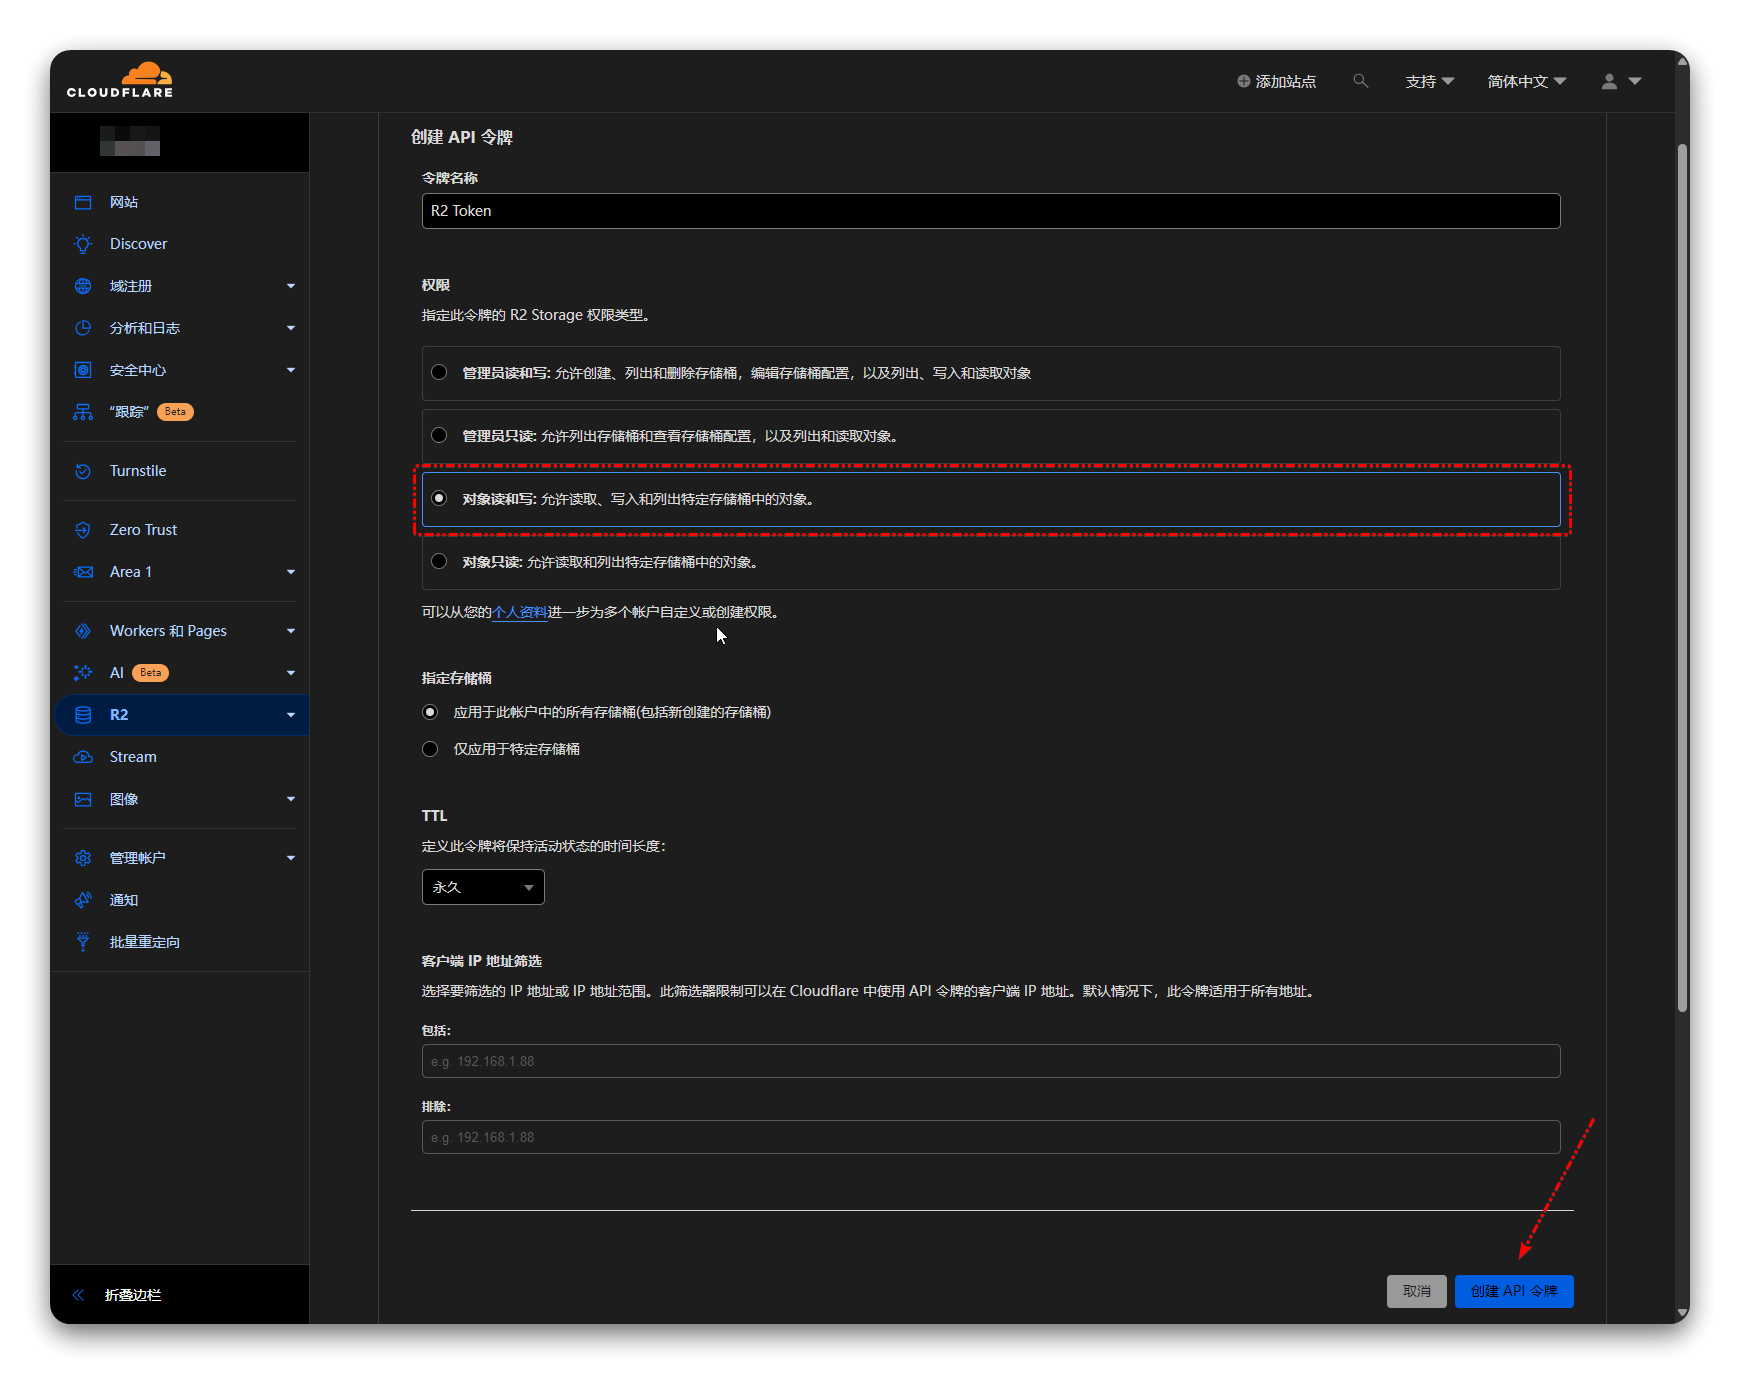Open the TTL 永久 dropdown

483,887
